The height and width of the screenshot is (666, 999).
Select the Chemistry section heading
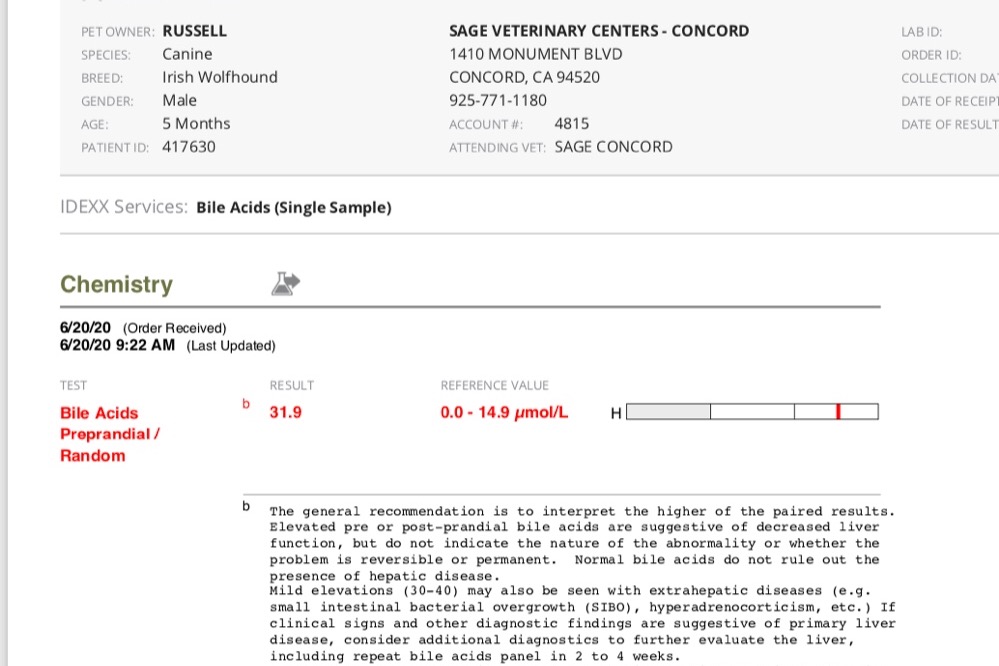[x=116, y=284]
